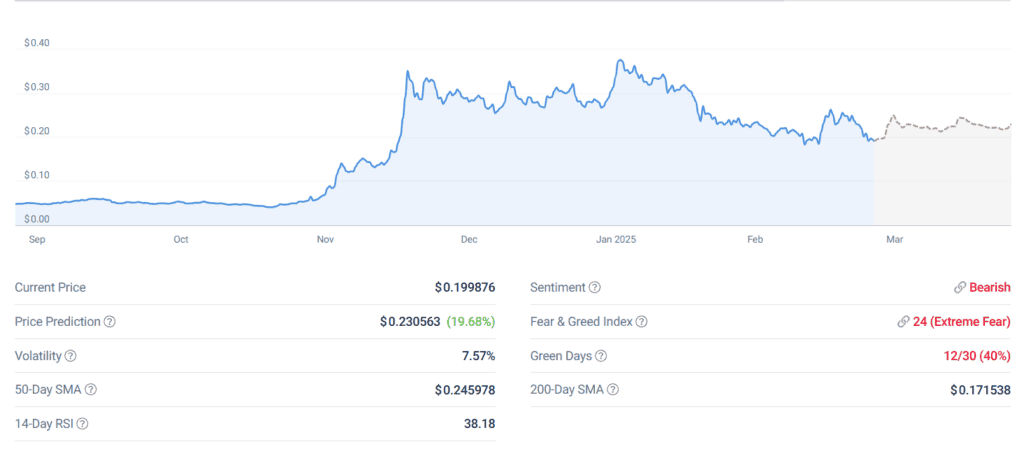The height and width of the screenshot is (465, 1024).
Task: Click the 50-Day SMA help icon
Action: click(x=91, y=390)
